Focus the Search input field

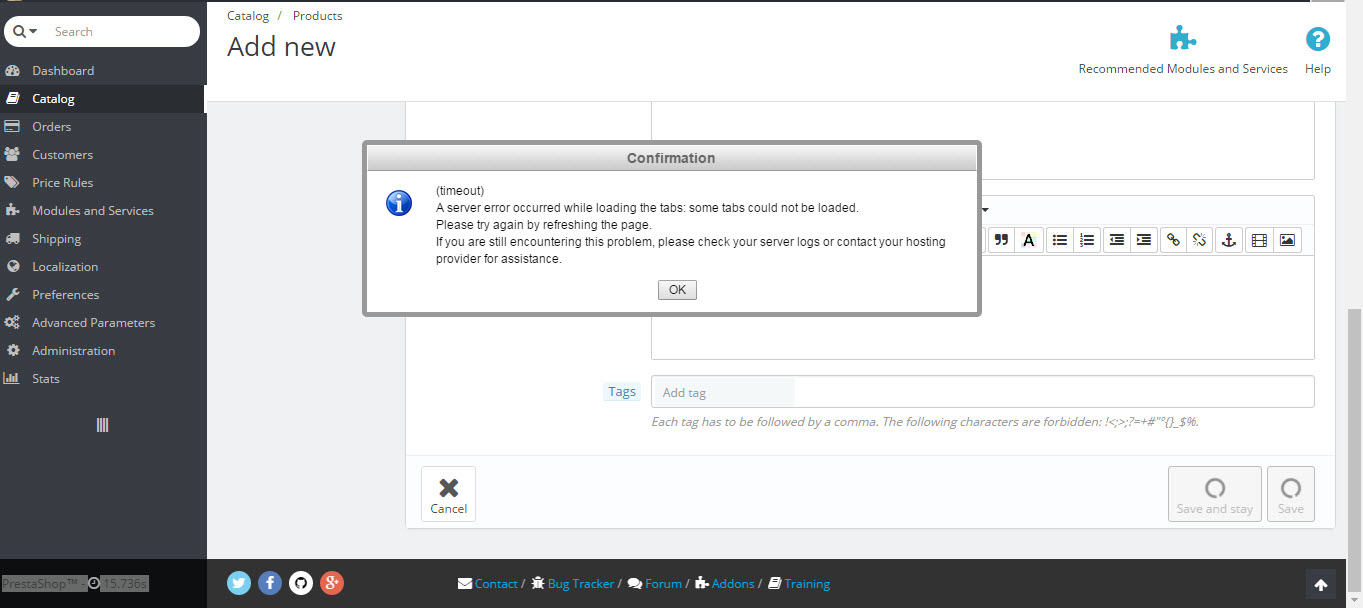[x=122, y=32]
